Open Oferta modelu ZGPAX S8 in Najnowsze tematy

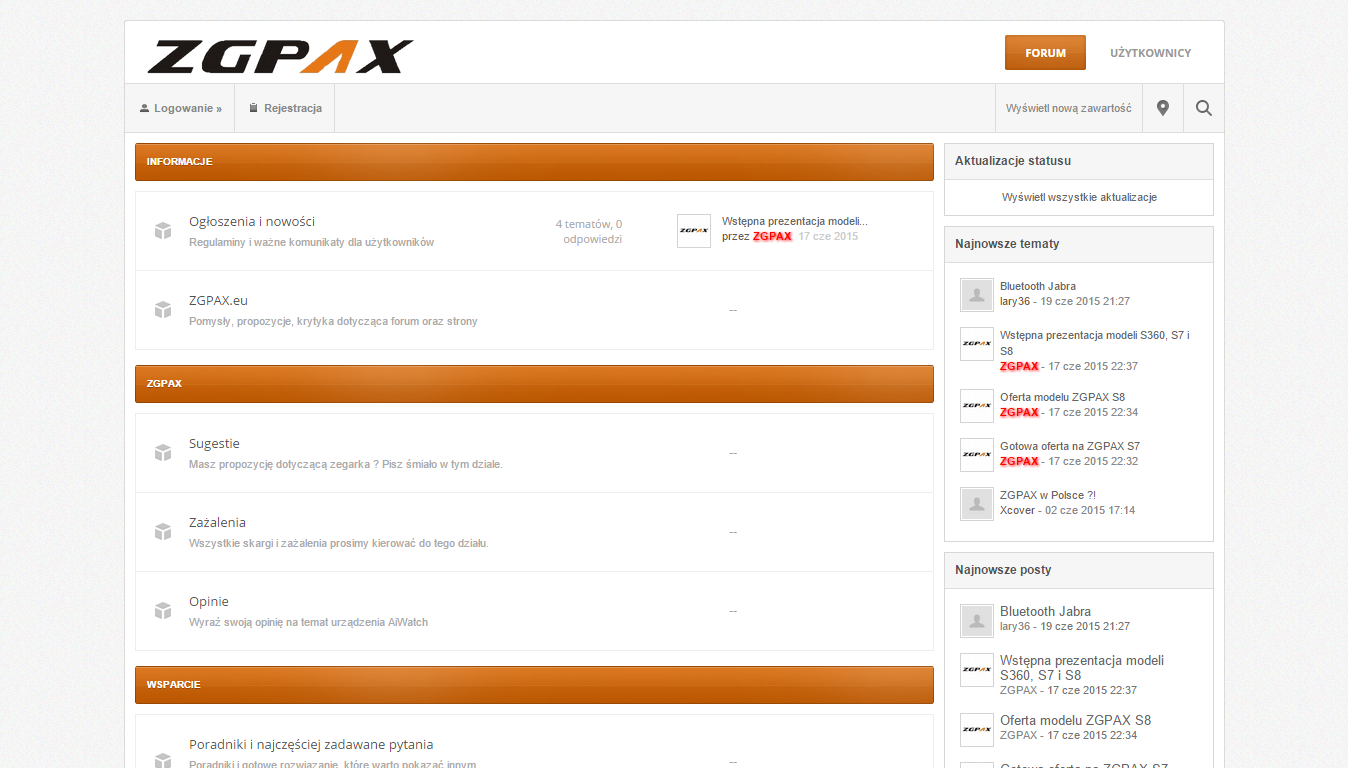pos(1062,397)
